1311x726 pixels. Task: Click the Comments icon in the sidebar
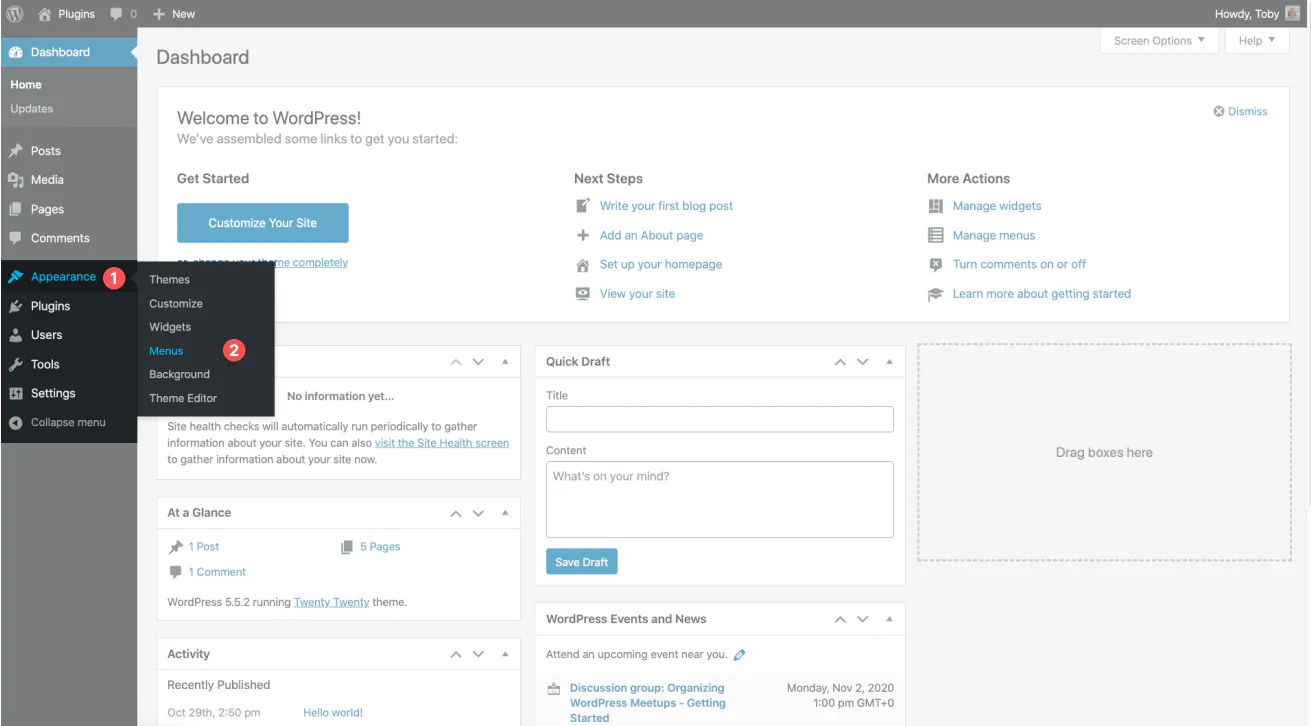(x=16, y=238)
